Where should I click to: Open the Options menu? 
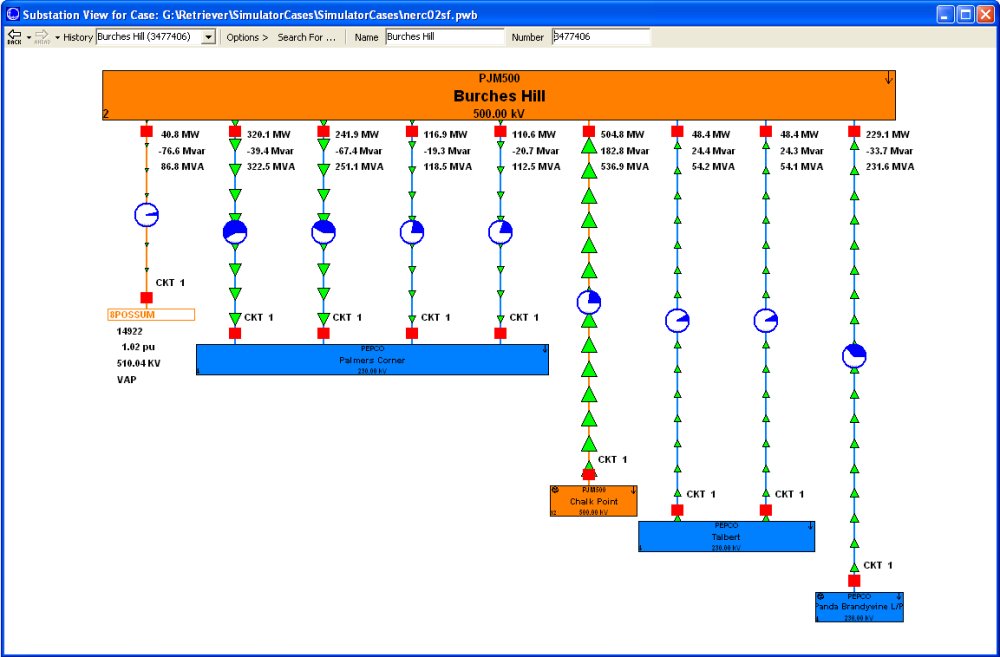point(246,37)
